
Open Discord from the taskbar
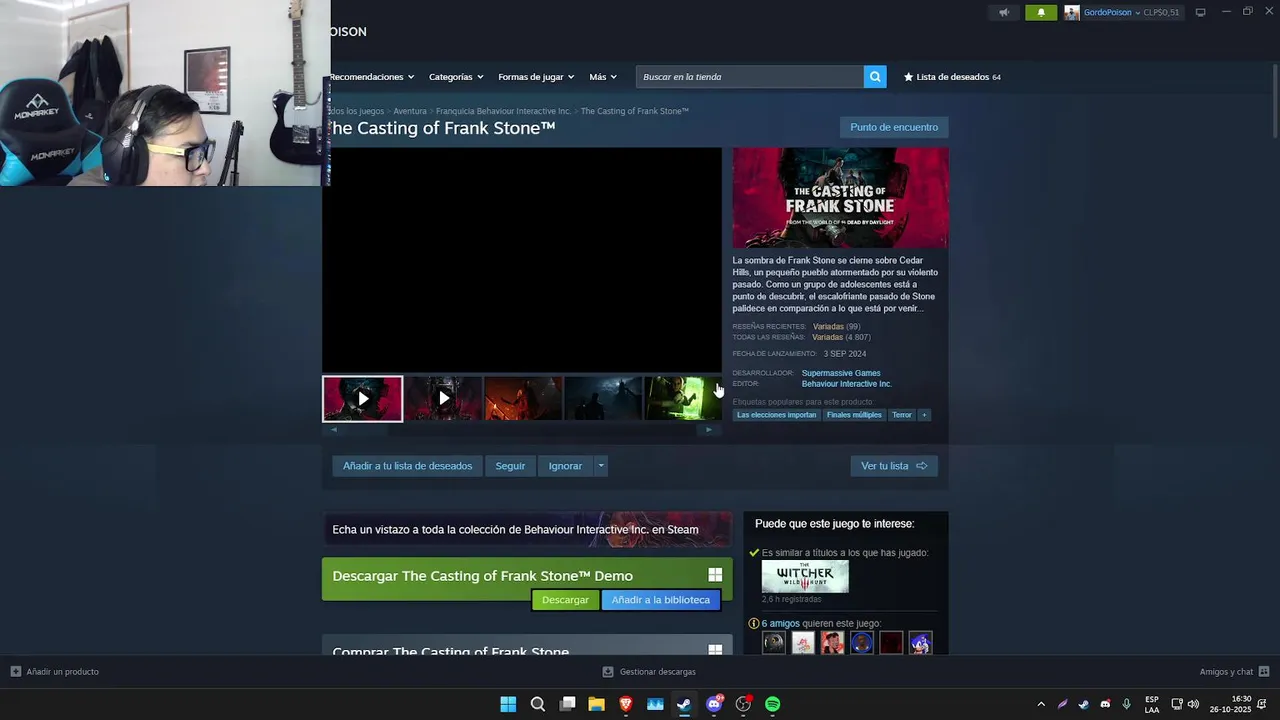point(714,704)
